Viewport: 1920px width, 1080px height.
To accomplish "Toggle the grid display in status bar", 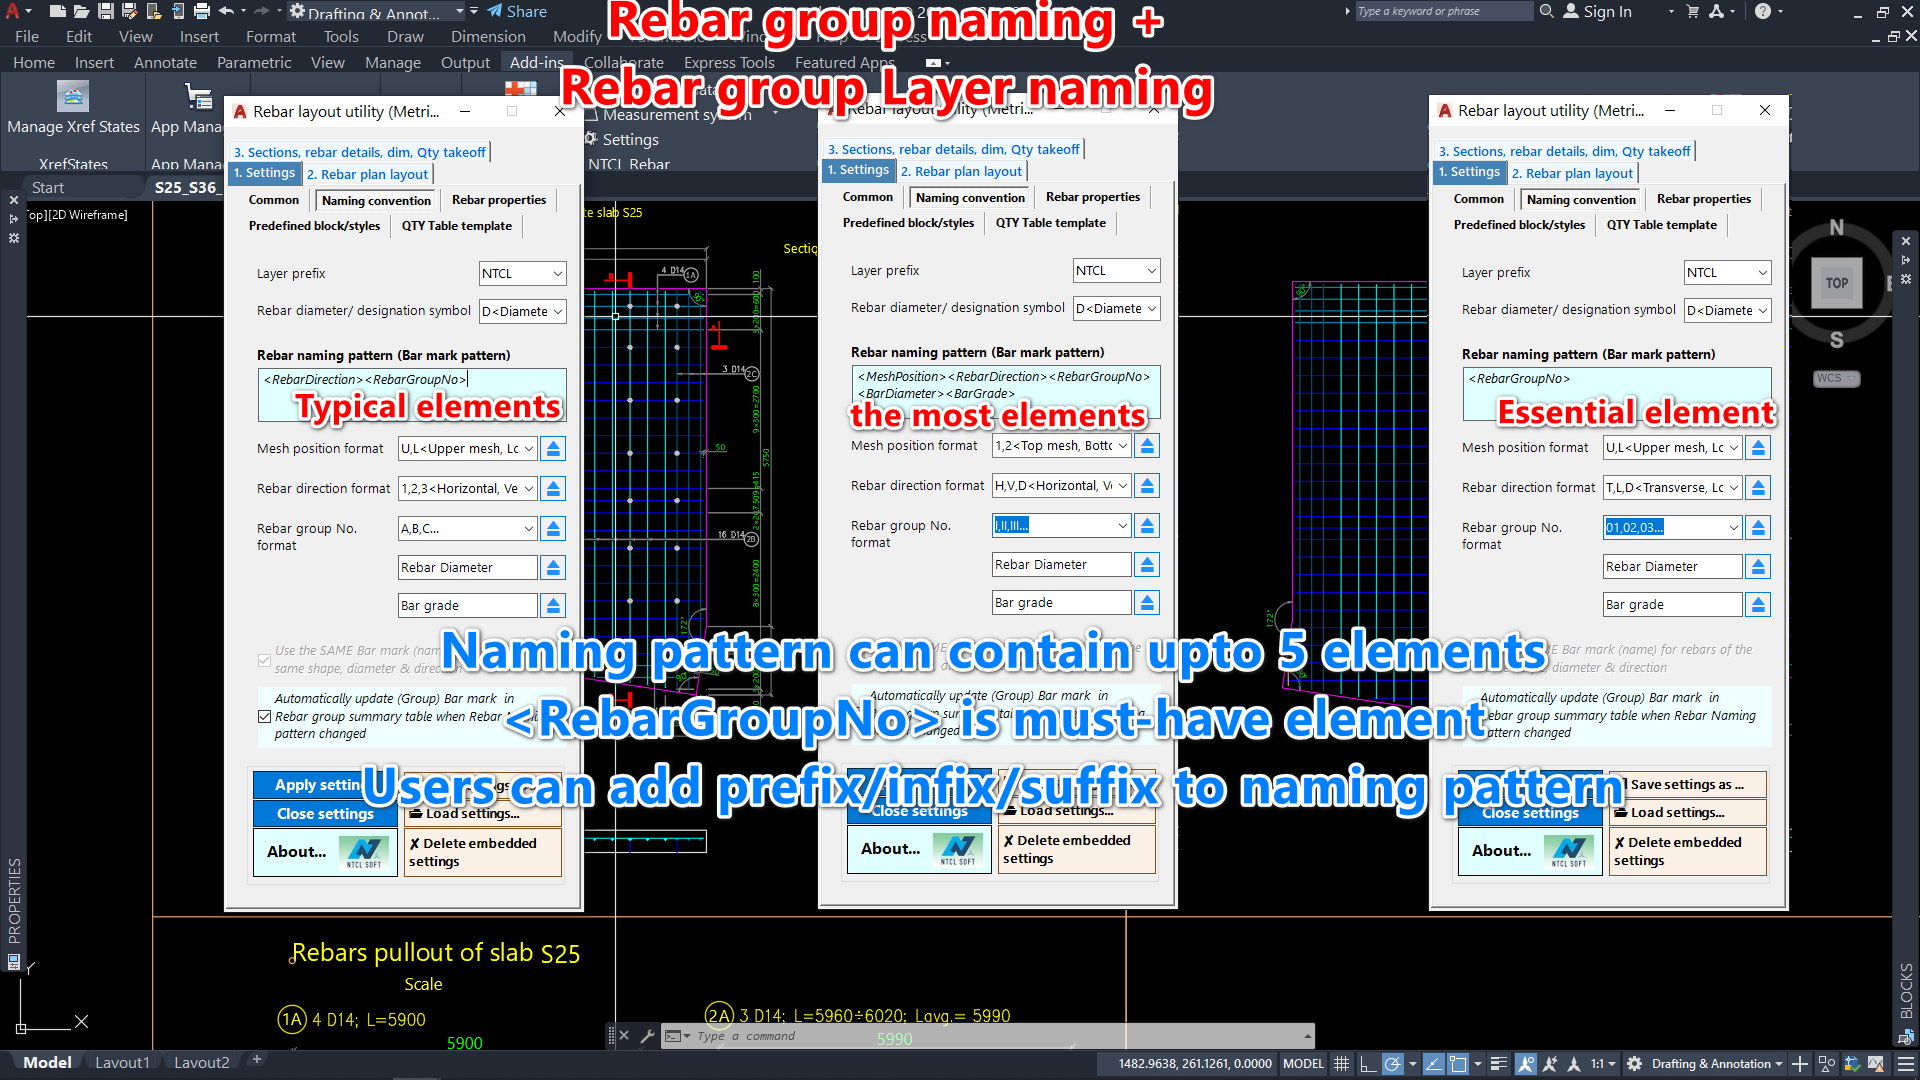I will (x=1342, y=1064).
